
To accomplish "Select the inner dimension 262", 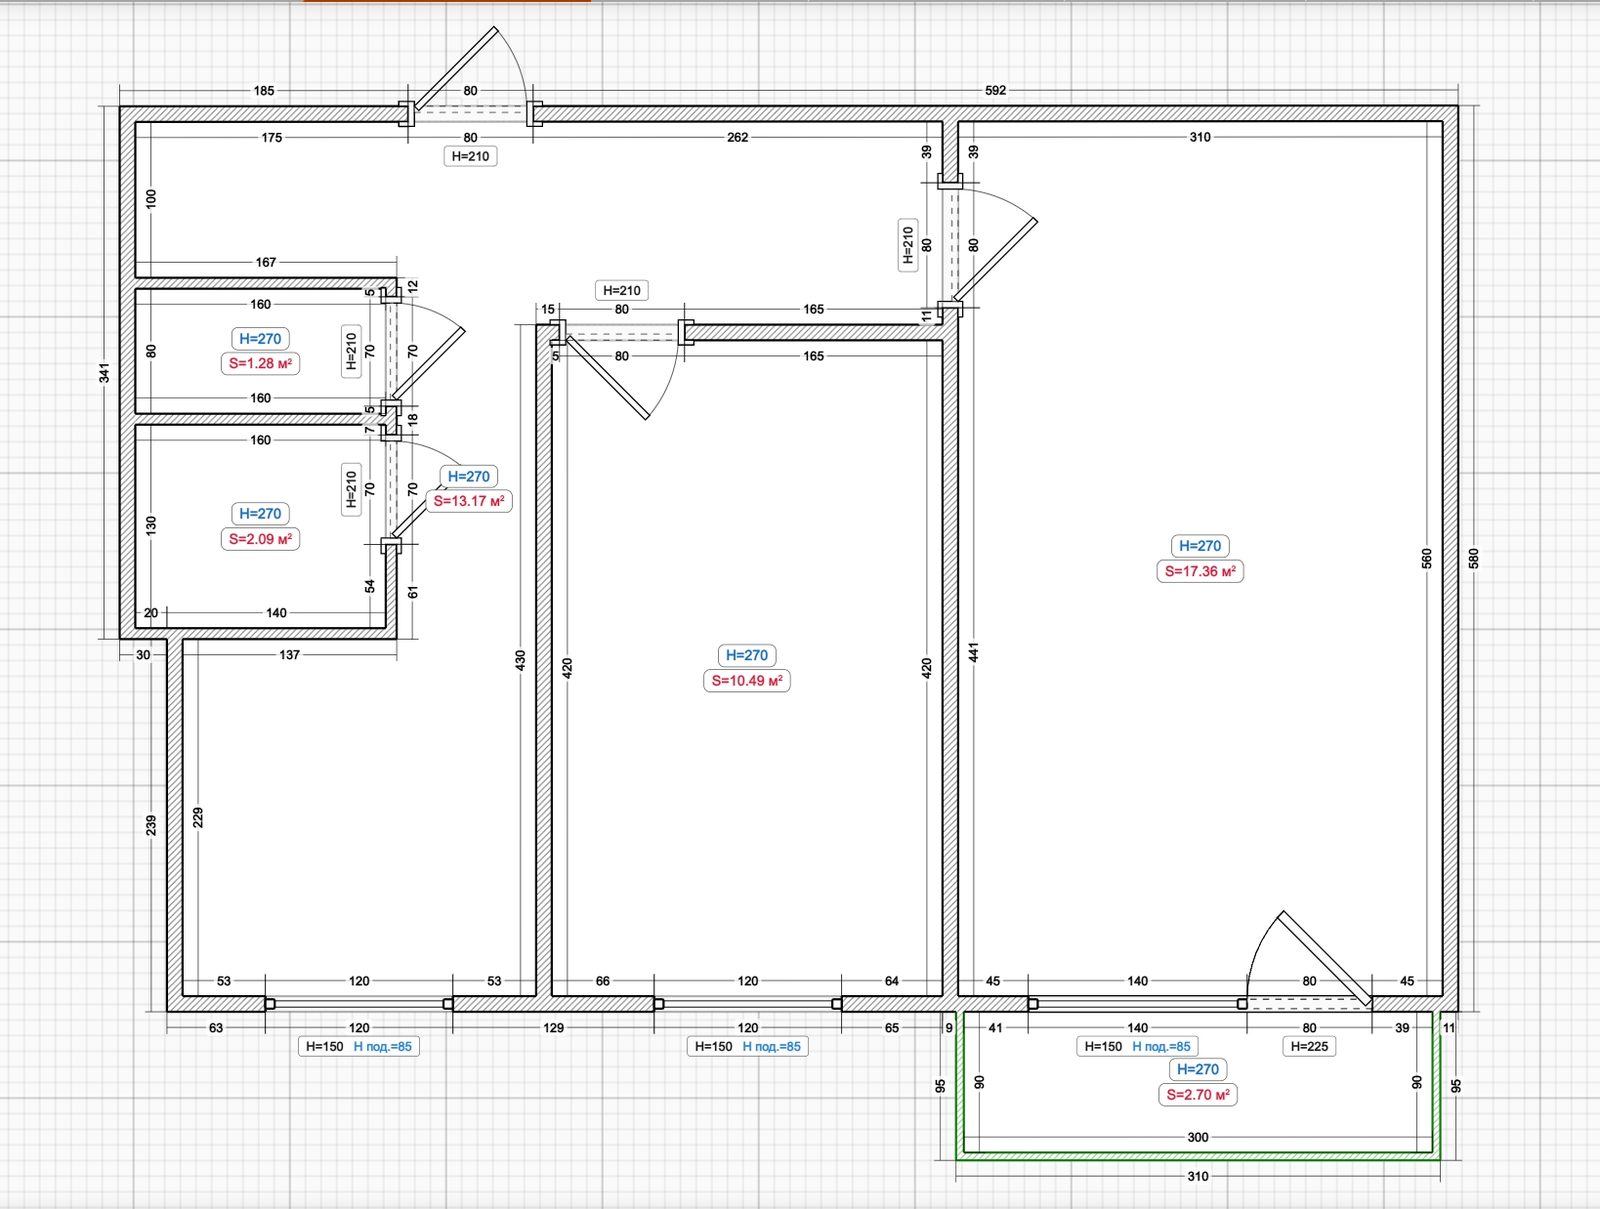I will pyautogui.click(x=738, y=137).
